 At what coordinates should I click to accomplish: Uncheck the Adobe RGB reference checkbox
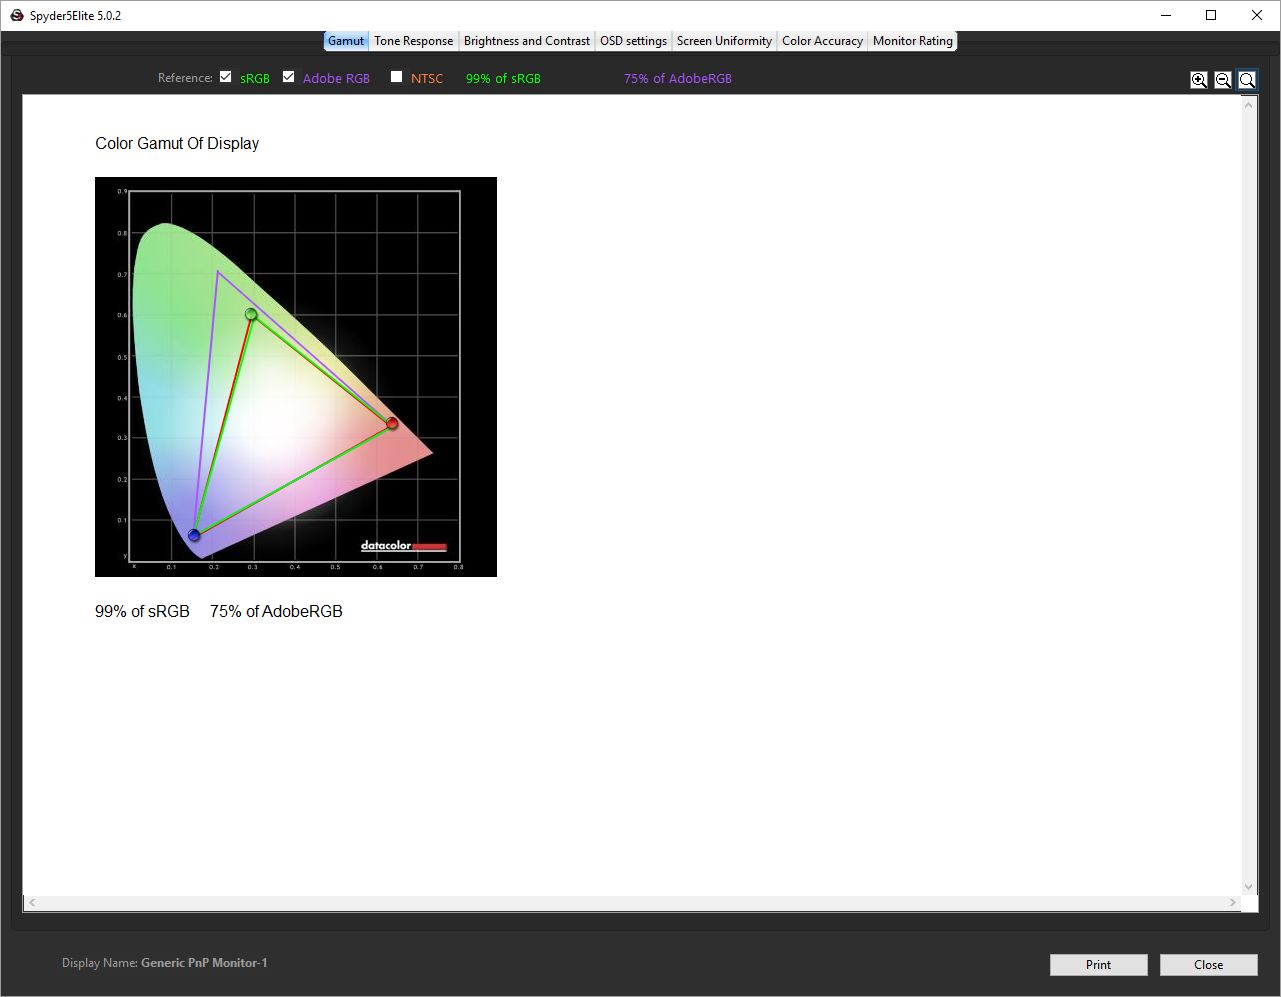pos(289,77)
